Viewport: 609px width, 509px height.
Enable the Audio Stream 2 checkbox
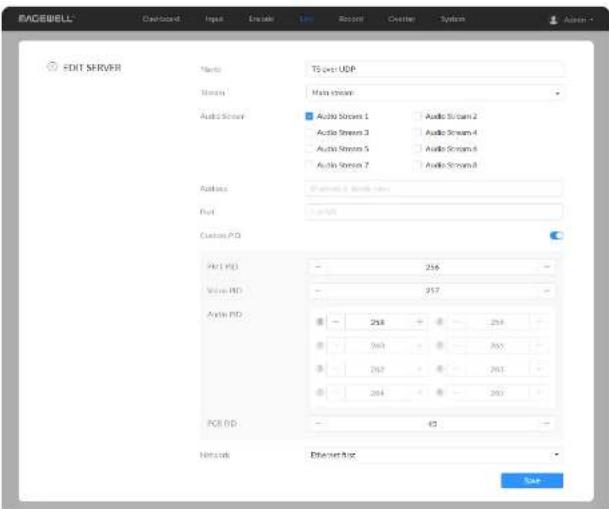point(418,116)
